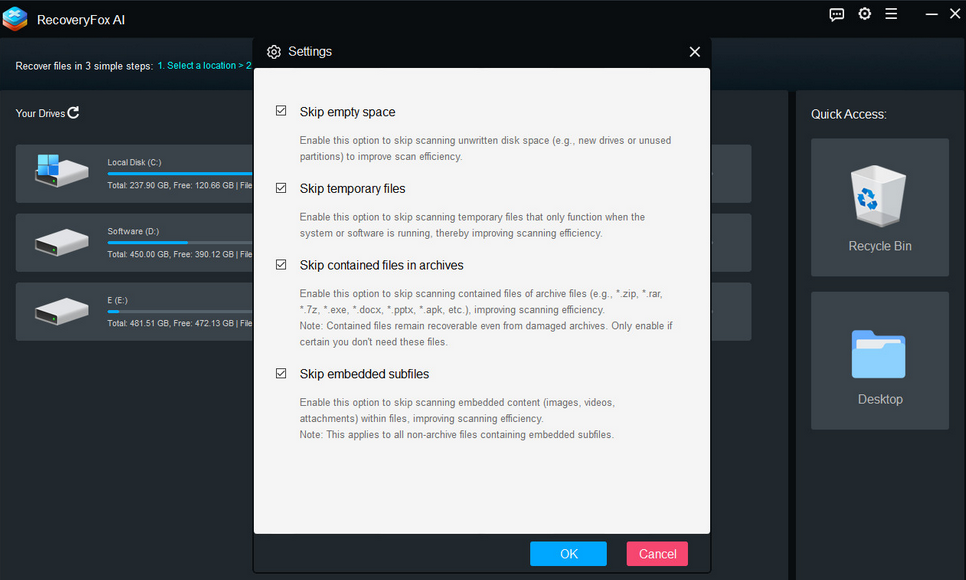Click the 'Skip temporary files' label

pyautogui.click(x=352, y=189)
